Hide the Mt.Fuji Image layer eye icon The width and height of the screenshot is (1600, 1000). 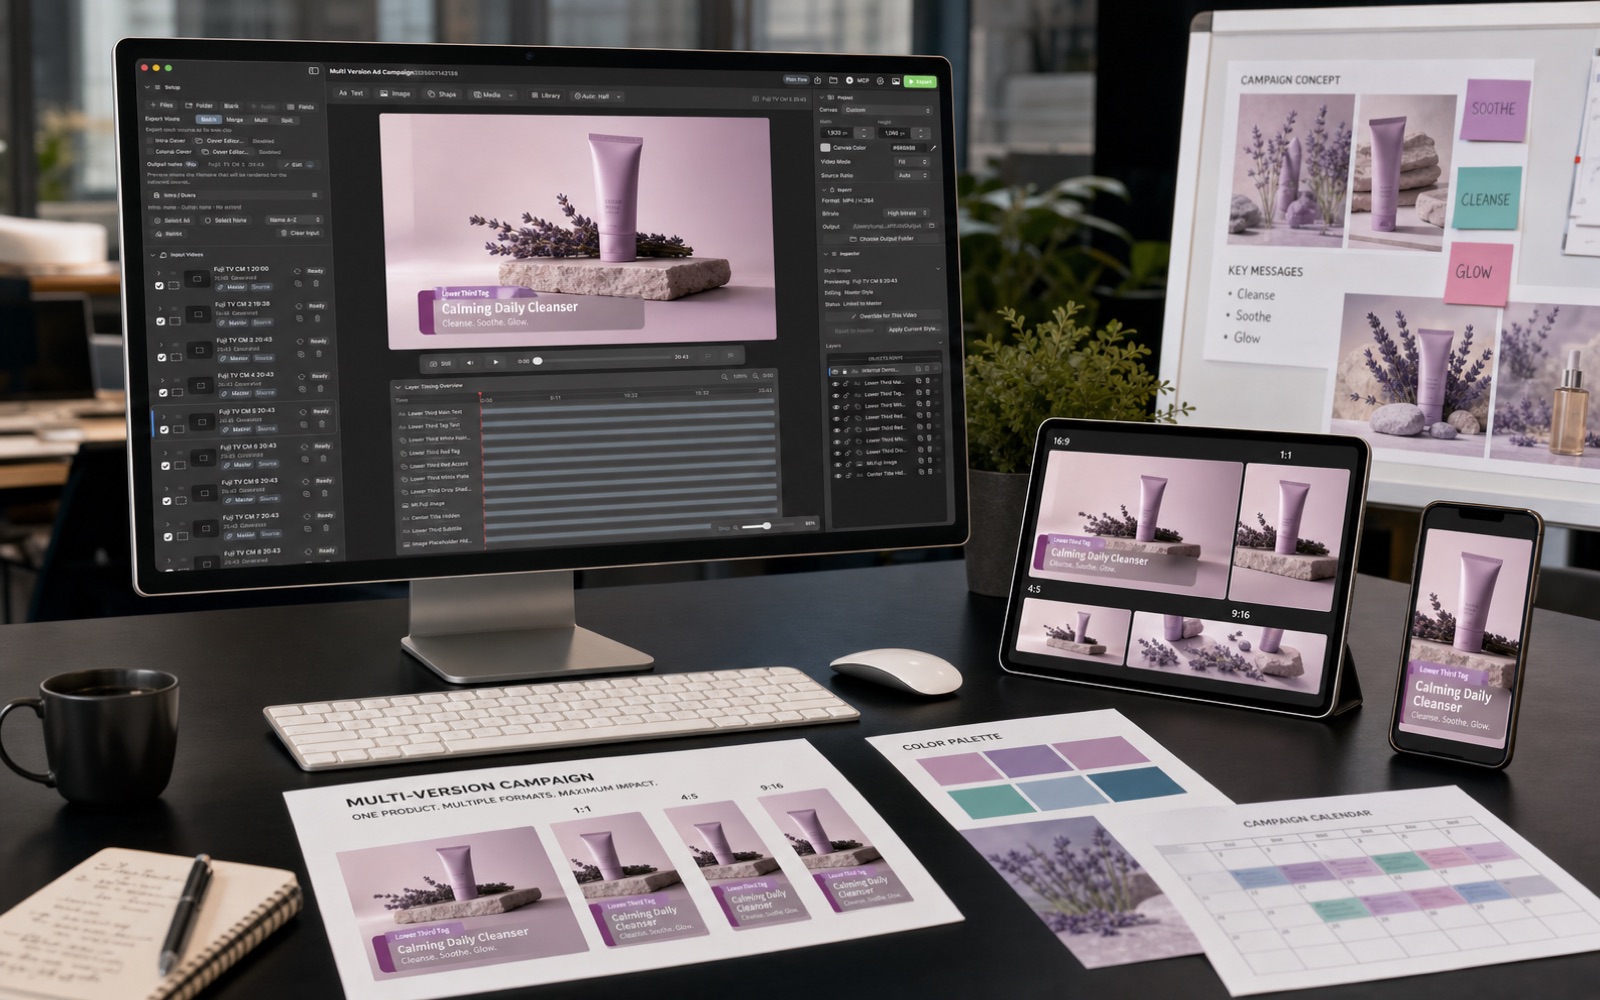pos(837,463)
